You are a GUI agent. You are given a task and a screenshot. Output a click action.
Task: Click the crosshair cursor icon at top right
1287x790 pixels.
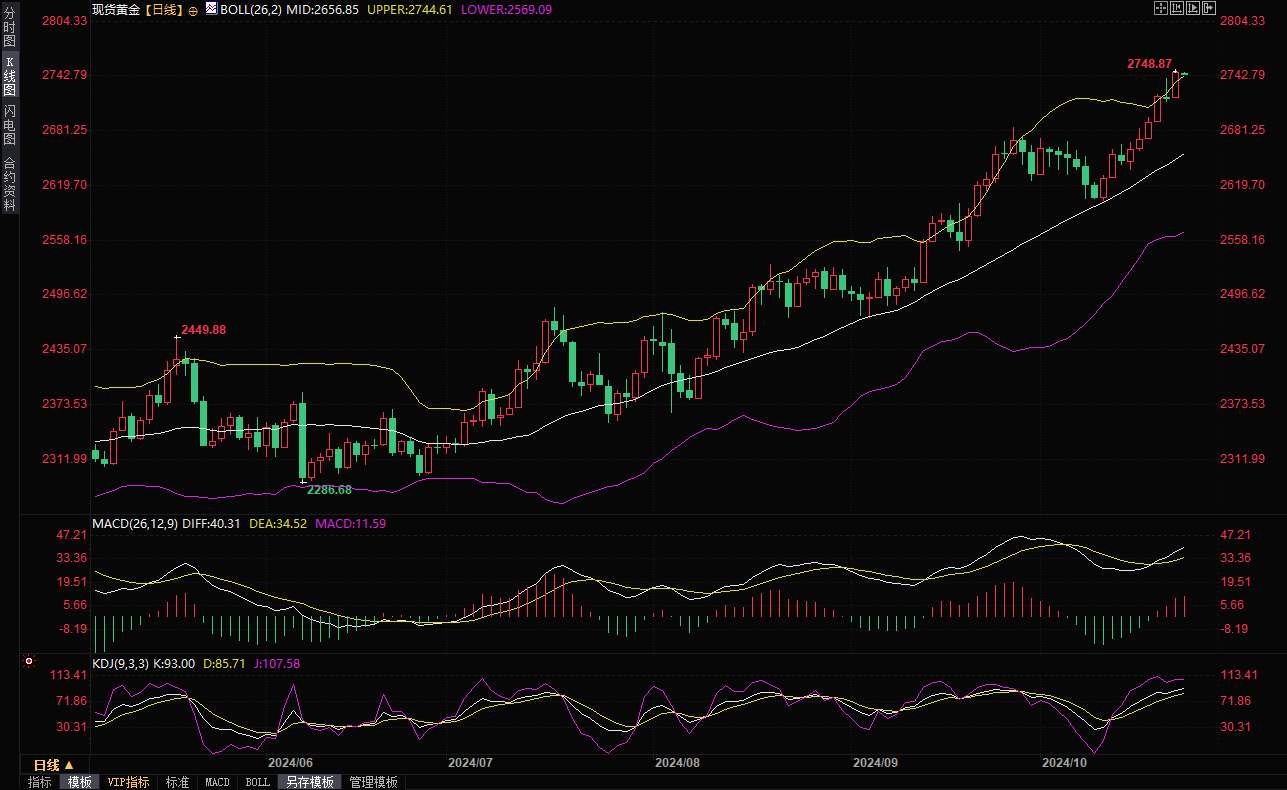[1160, 8]
